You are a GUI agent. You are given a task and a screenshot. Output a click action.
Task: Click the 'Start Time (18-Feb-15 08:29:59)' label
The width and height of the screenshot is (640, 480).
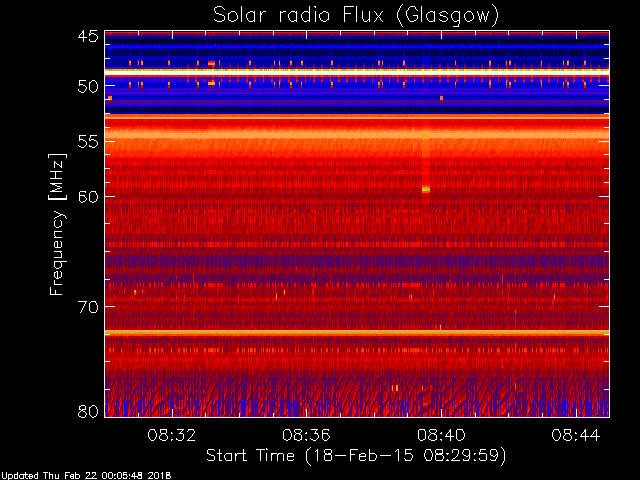pyautogui.click(x=356, y=456)
